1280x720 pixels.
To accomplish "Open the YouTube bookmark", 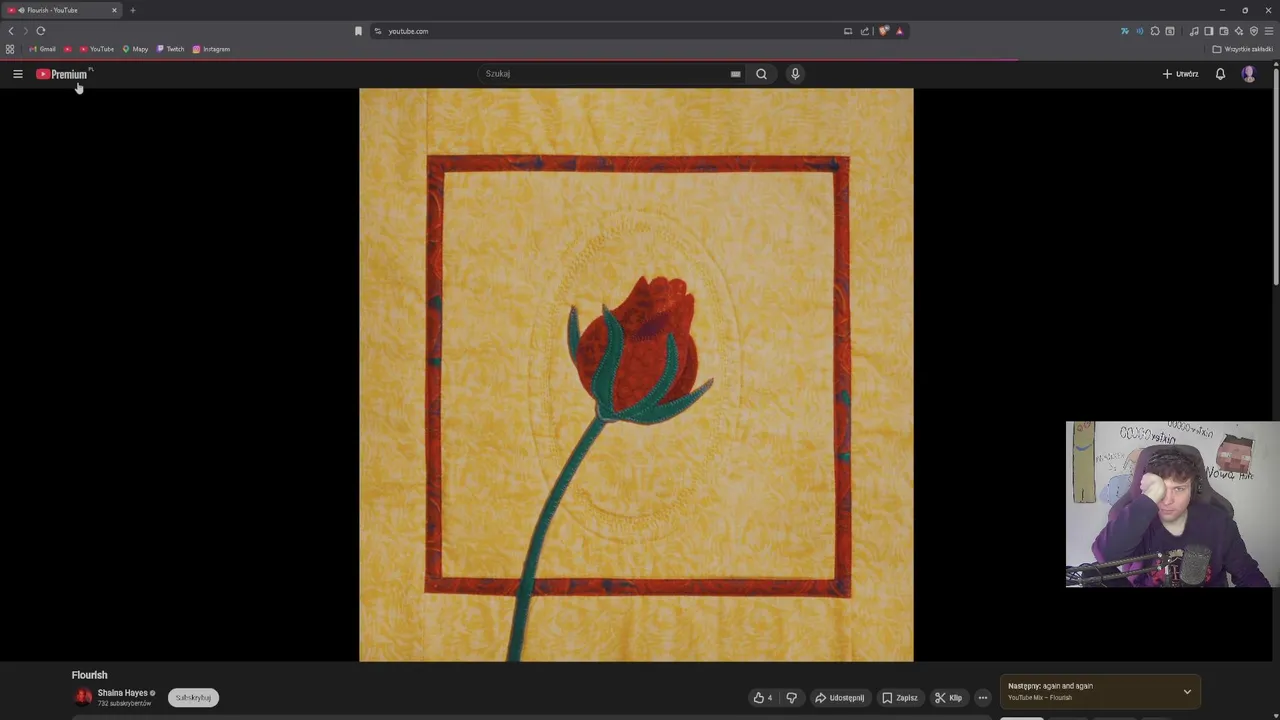I will coord(97,49).
